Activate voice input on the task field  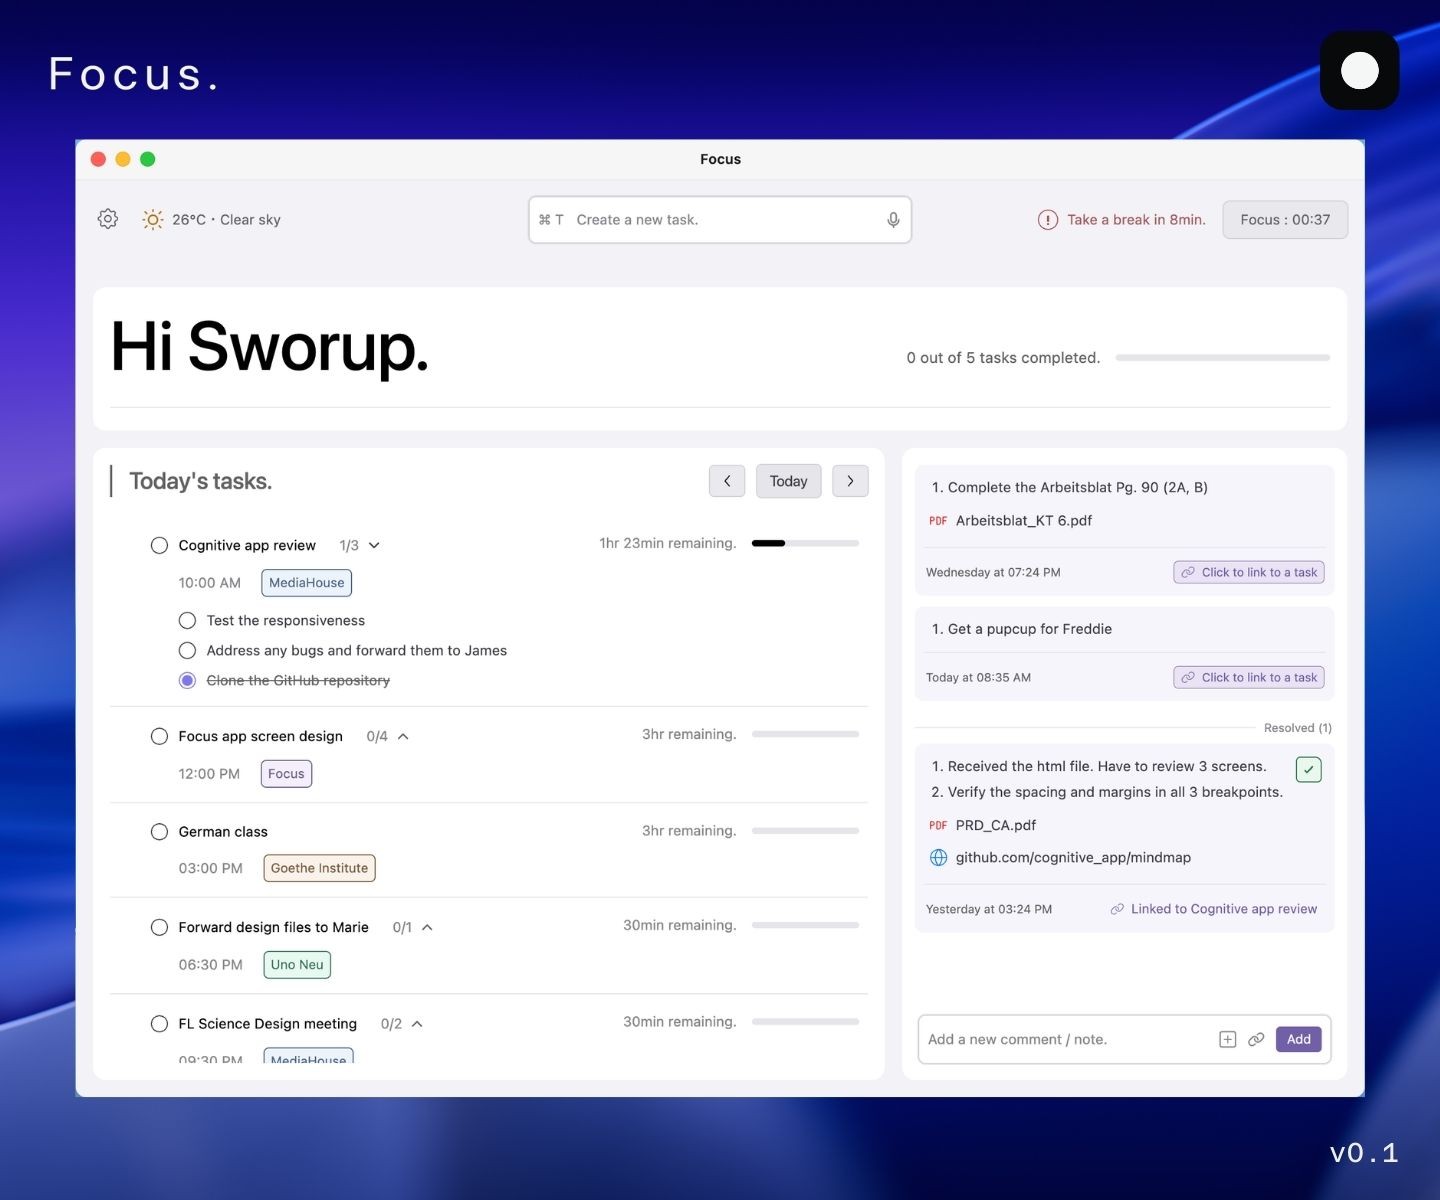tap(892, 219)
